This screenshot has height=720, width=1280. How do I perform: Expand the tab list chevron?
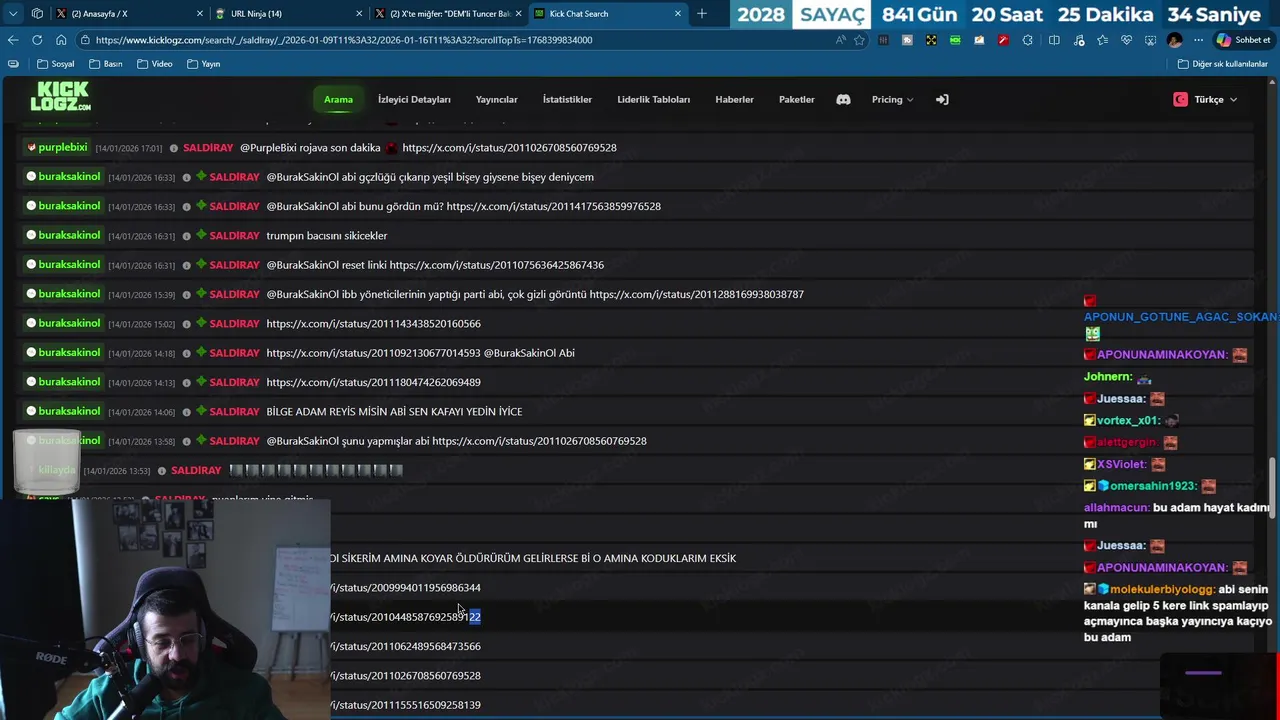point(13,14)
